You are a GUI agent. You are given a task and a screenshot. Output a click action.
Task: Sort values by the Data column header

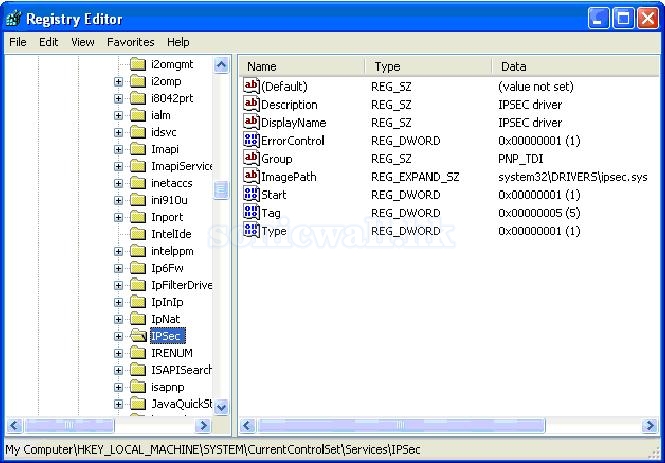[575, 67]
